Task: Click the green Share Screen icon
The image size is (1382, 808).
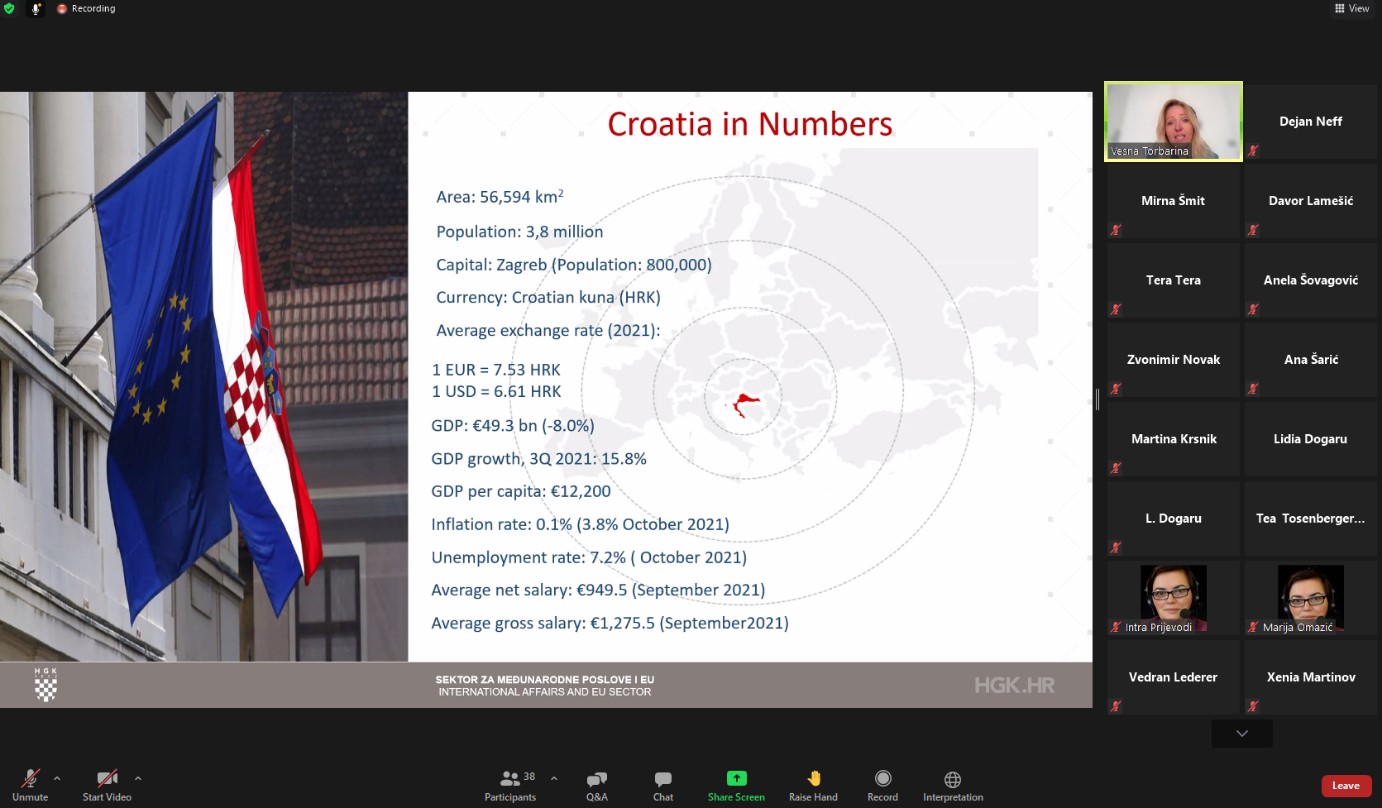Action: pos(736,779)
